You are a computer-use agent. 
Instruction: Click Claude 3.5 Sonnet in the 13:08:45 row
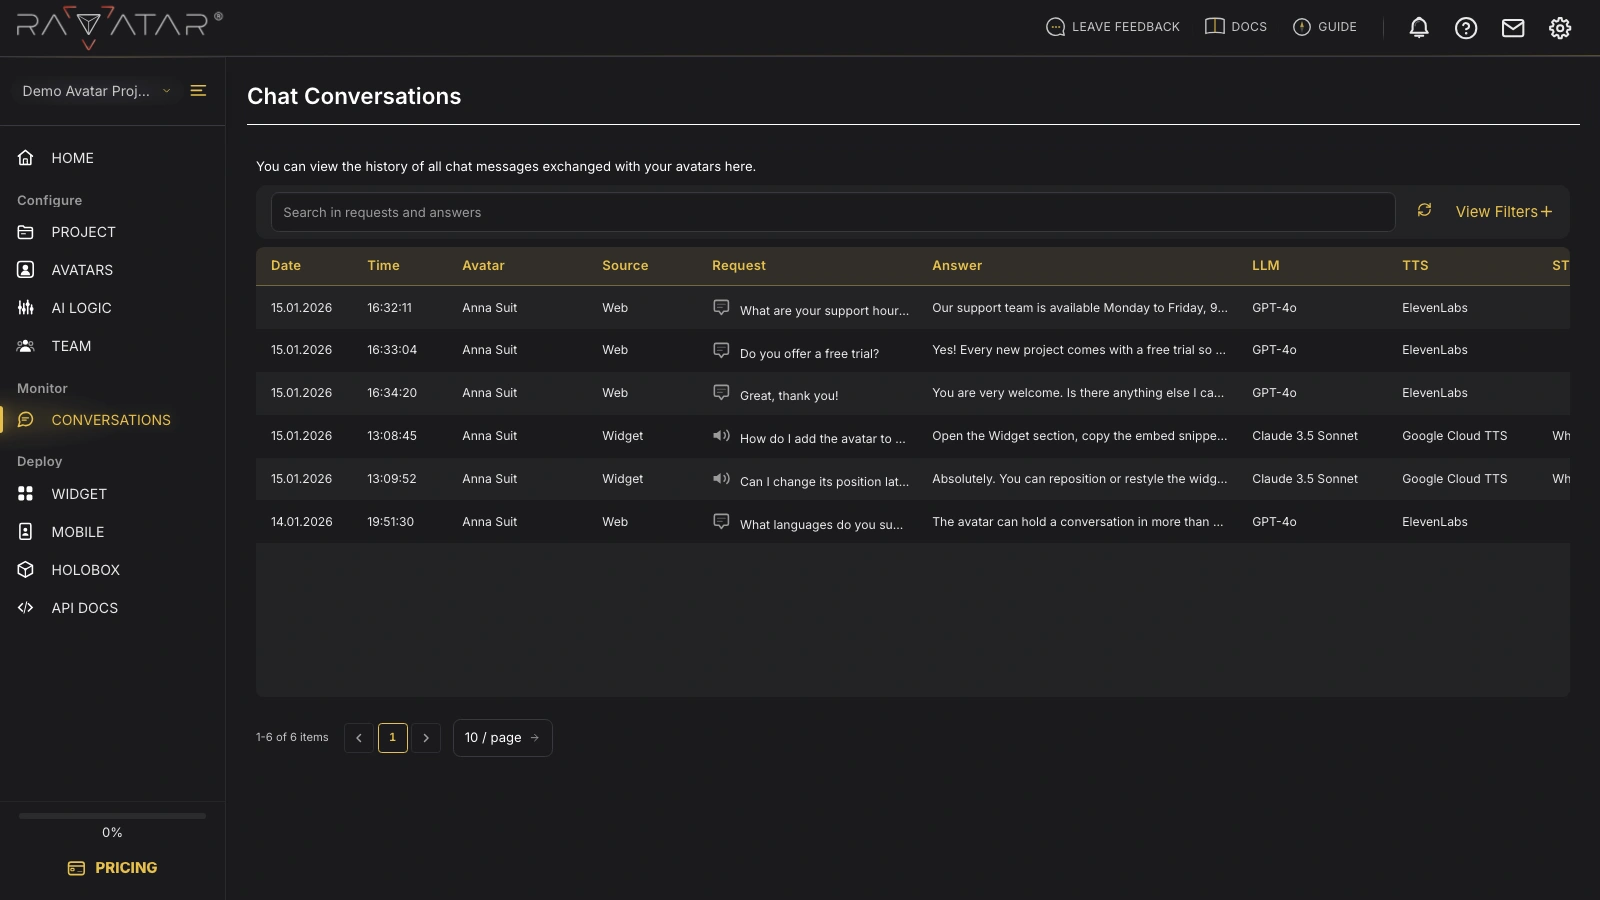coord(1305,436)
